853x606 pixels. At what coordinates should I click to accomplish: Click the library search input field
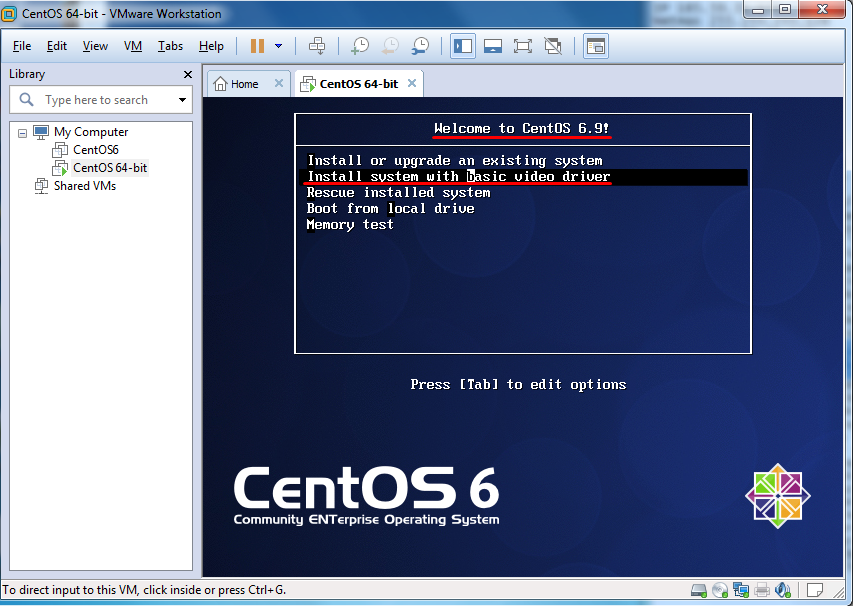pos(98,100)
